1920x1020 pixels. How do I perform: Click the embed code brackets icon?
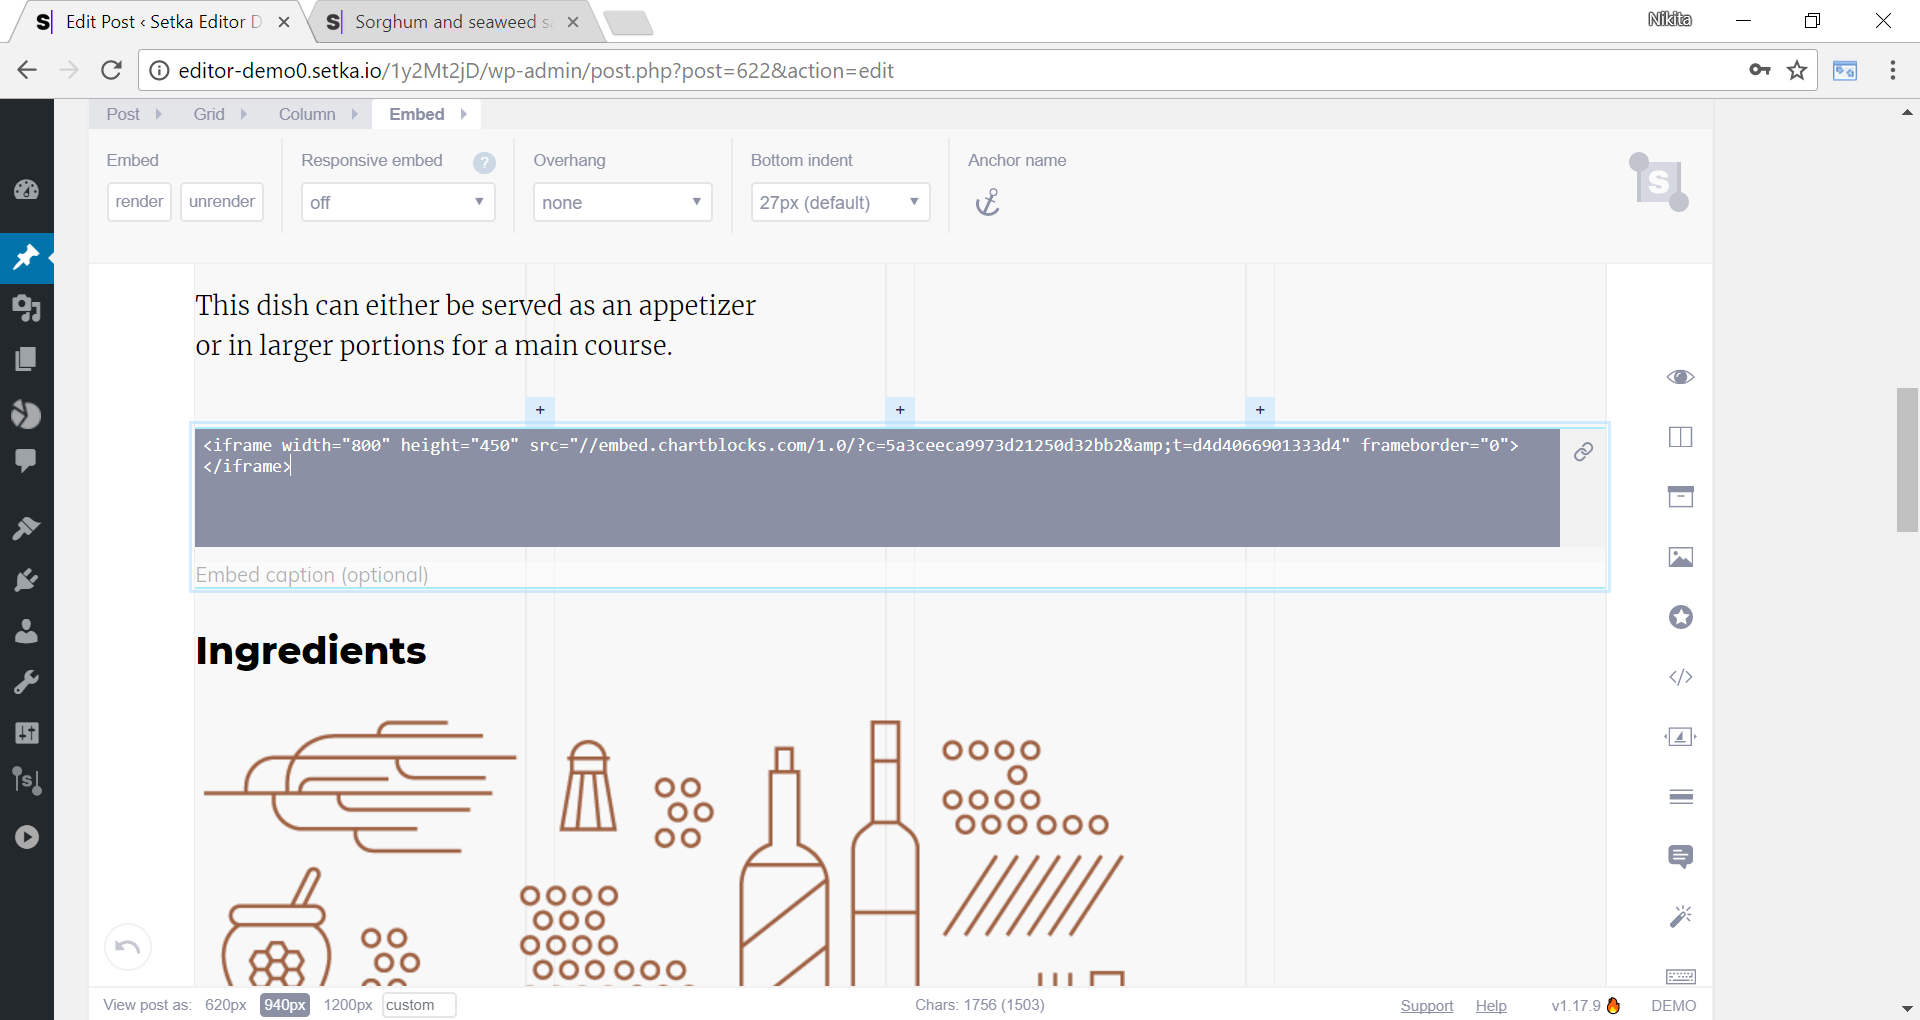pyautogui.click(x=1680, y=677)
